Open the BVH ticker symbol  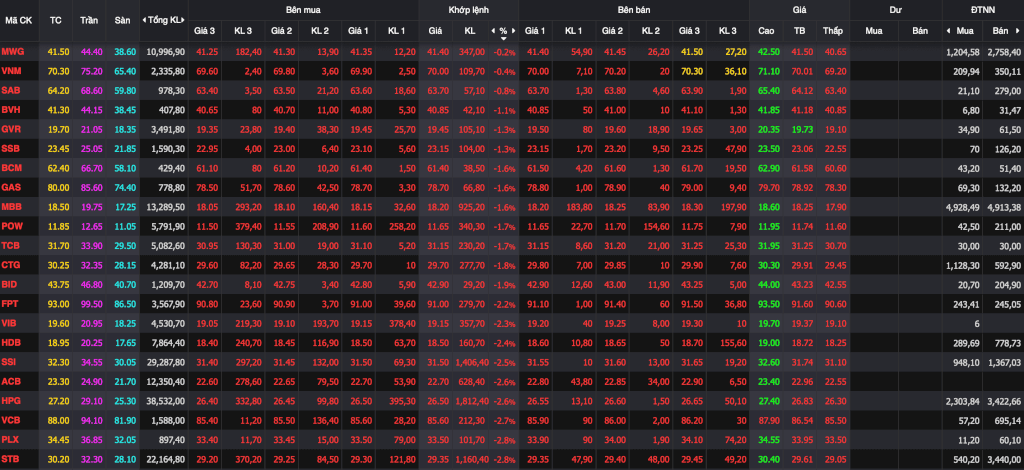(x=11, y=110)
